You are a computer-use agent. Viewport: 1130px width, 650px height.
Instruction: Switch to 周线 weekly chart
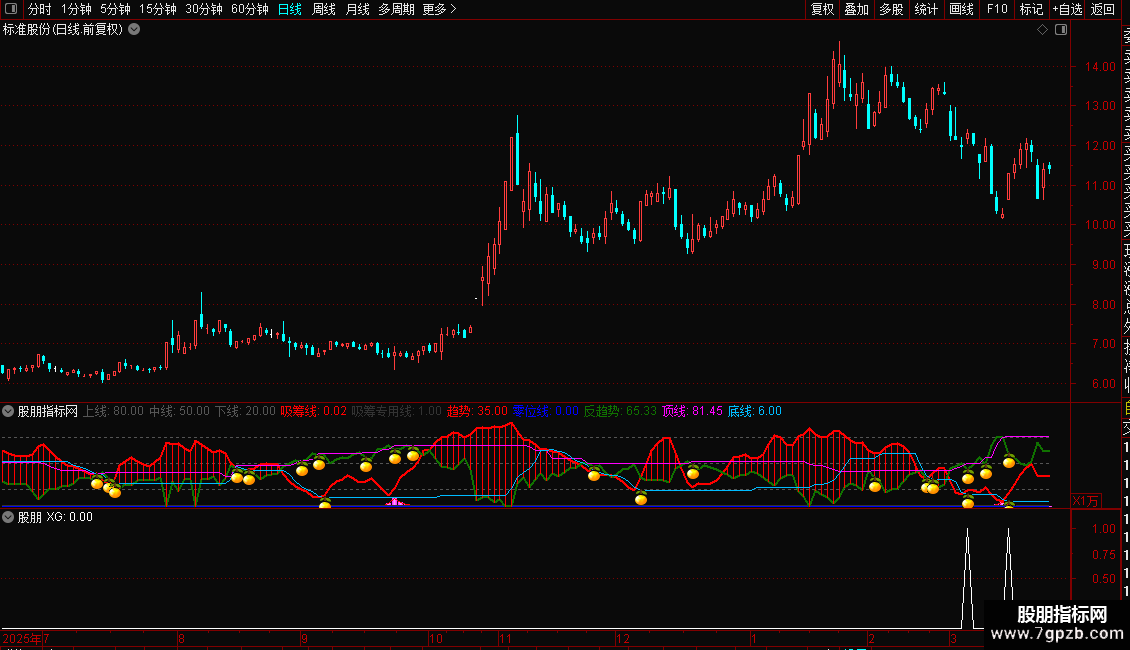tap(324, 9)
